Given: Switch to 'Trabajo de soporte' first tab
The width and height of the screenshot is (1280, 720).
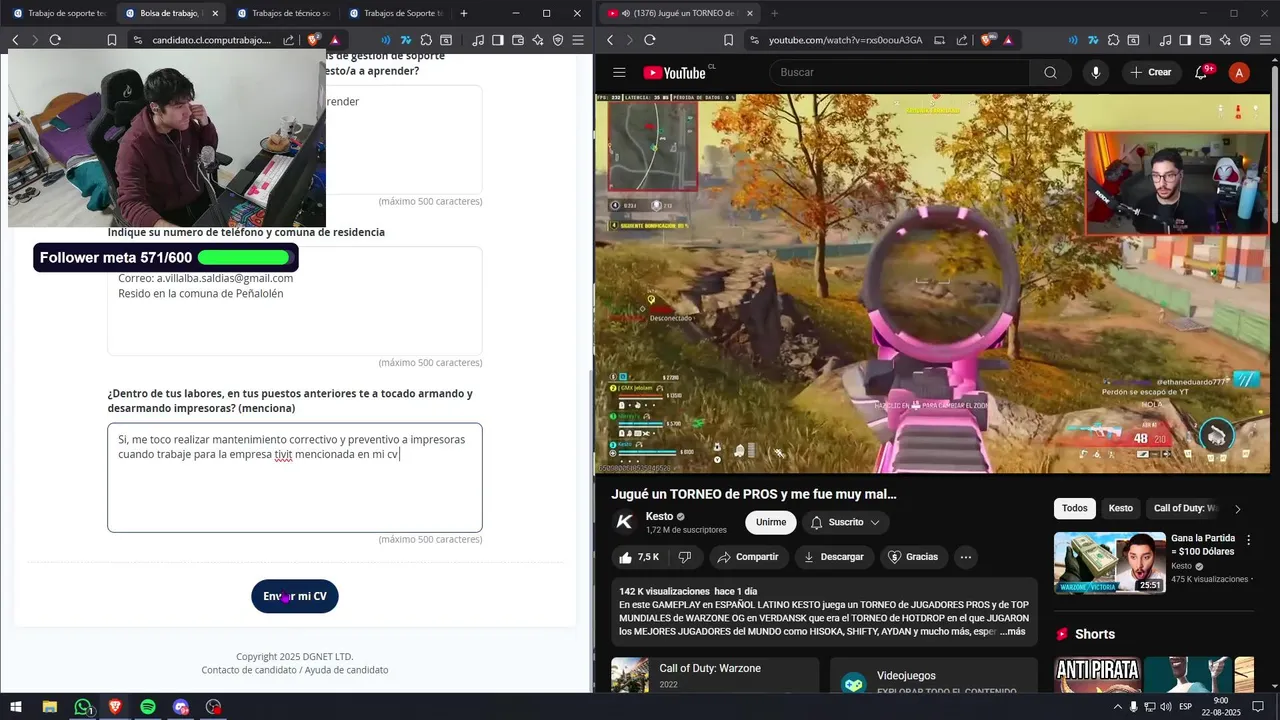Looking at the screenshot, I should pyautogui.click(x=59, y=13).
